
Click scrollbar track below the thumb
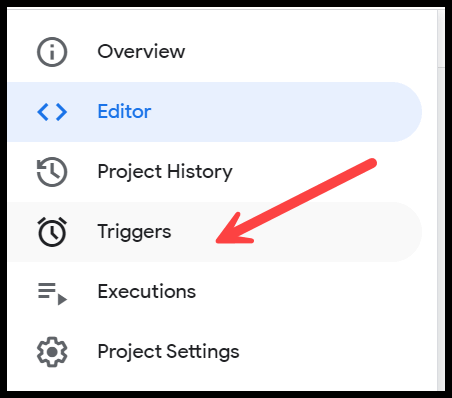tap(441, 228)
